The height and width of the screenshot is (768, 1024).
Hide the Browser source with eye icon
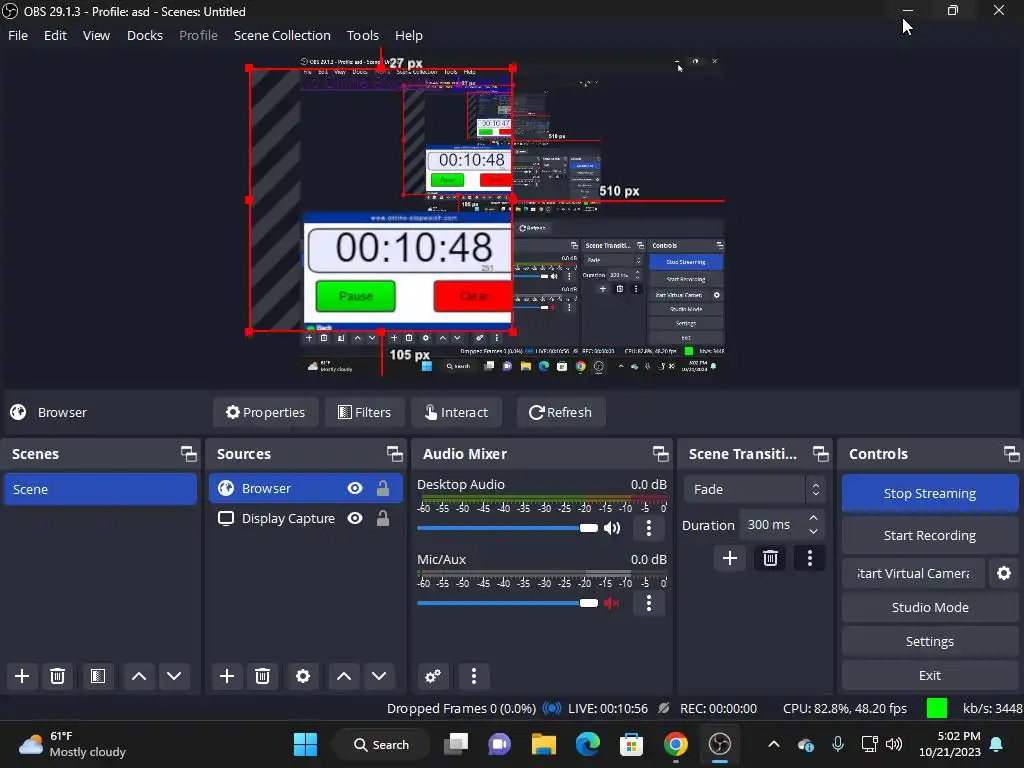pyautogui.click(x=355, y=488)
